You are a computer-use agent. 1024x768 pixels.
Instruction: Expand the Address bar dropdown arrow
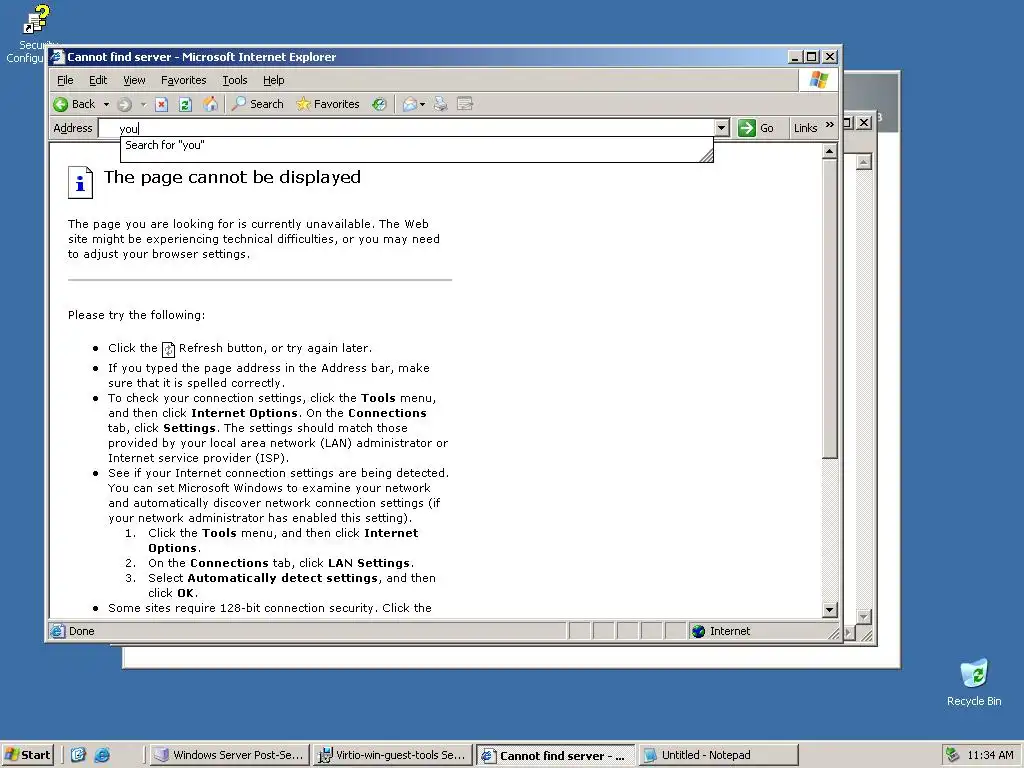point(722,128)
